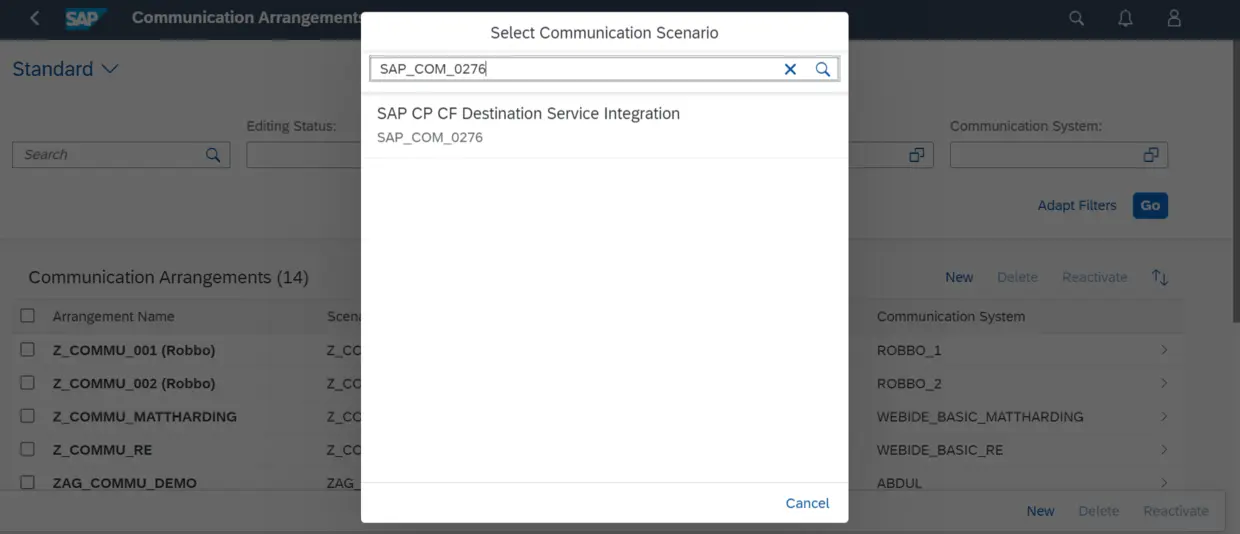Click into the SAP_COM_0276 search input

point(575,69)
